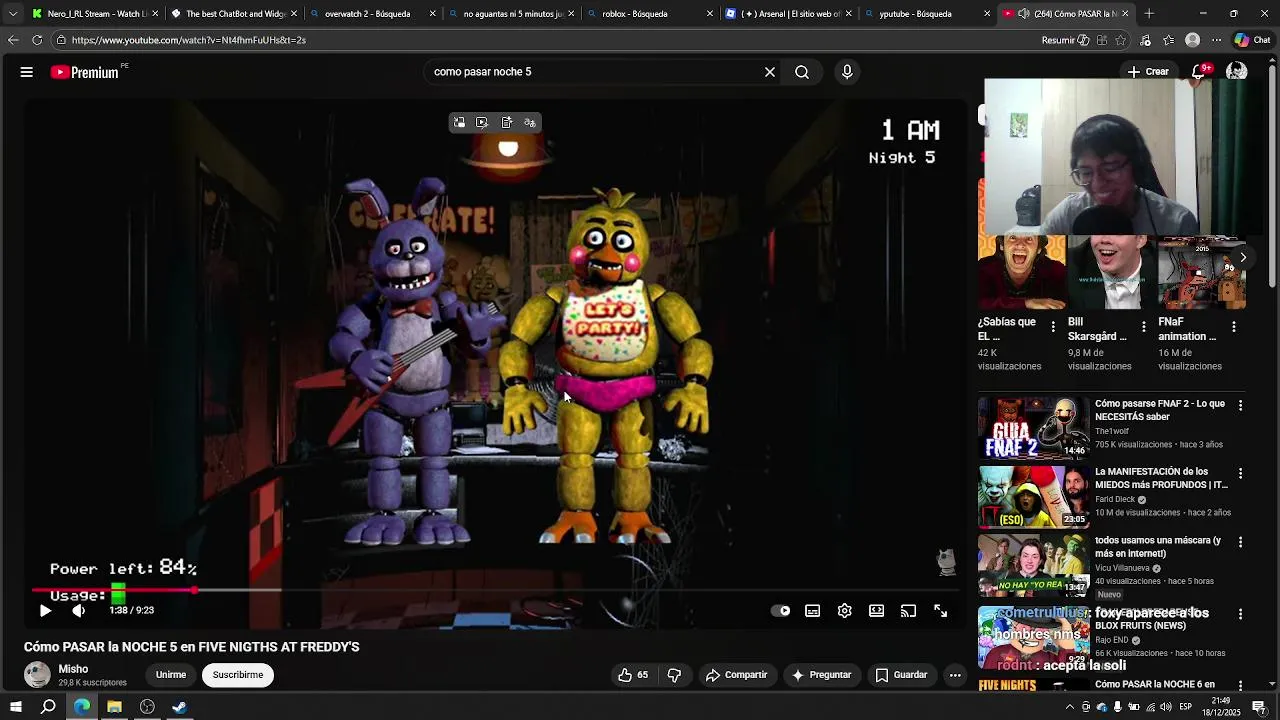
Task: Open a new browser tab
Action: click(x=1149, y=14)
